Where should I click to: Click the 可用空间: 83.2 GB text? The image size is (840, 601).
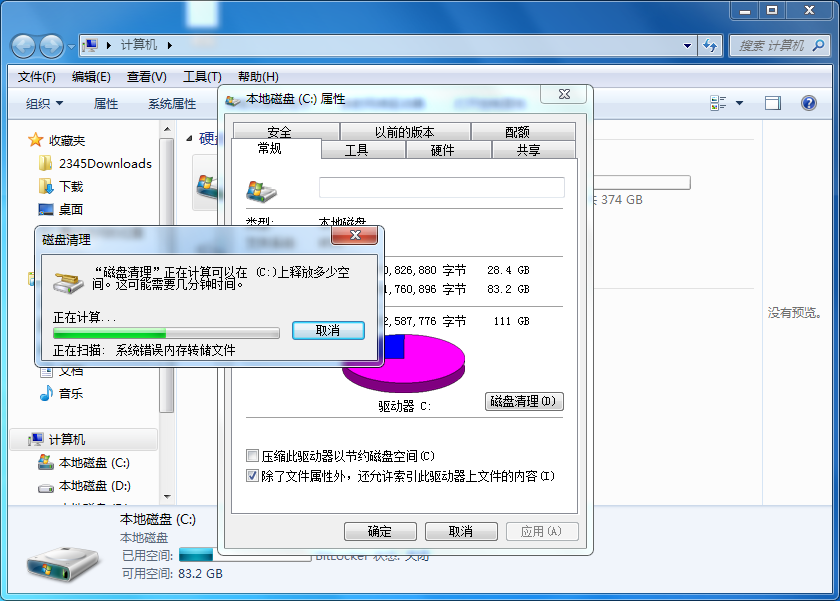pyautogui.click(x=172, y=574)
